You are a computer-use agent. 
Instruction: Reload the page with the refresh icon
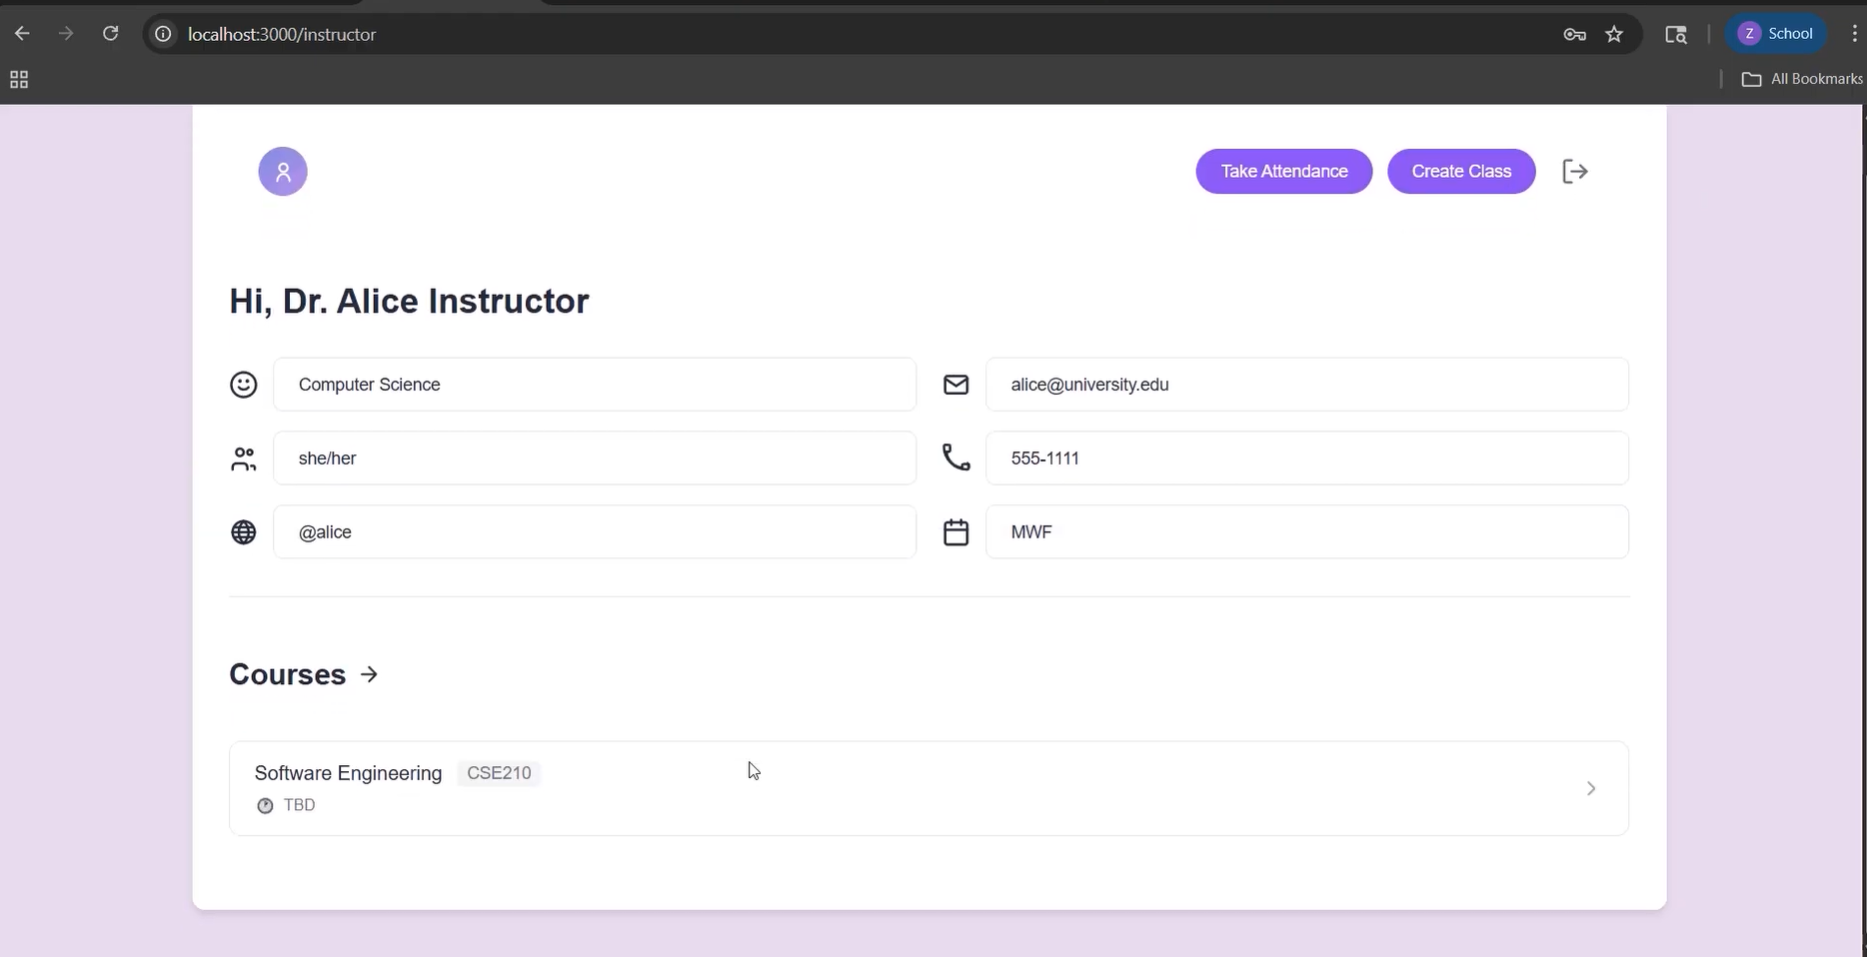[111, 33]
